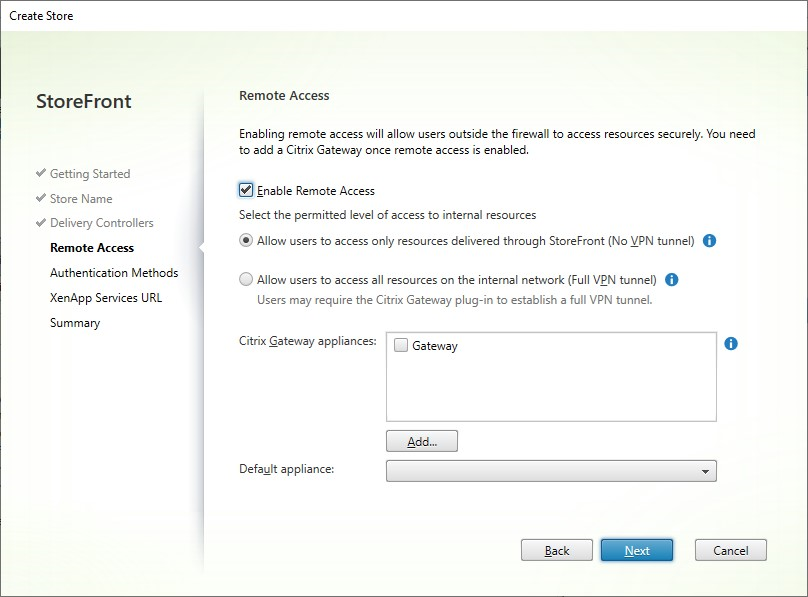Jump to the Summary step
The height and width of the screenshot is (597, 808).
click(75, 323)
